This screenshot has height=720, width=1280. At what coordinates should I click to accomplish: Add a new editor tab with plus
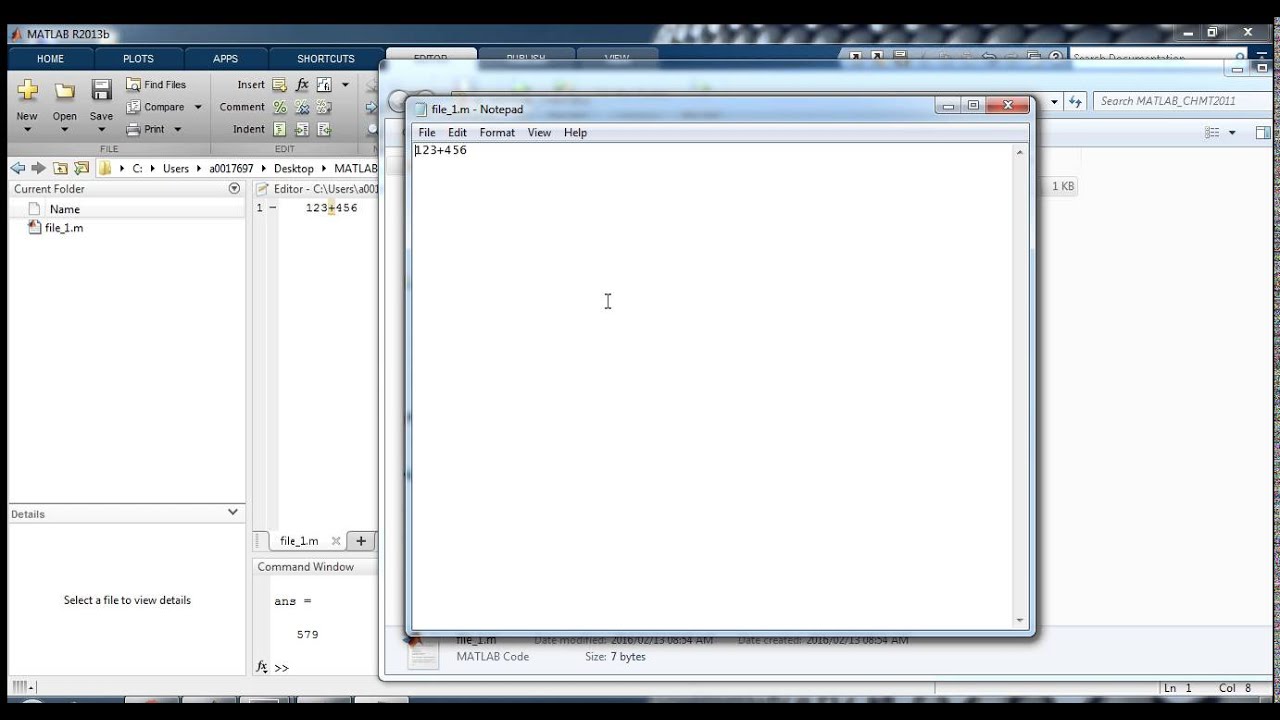pos(361,541)
